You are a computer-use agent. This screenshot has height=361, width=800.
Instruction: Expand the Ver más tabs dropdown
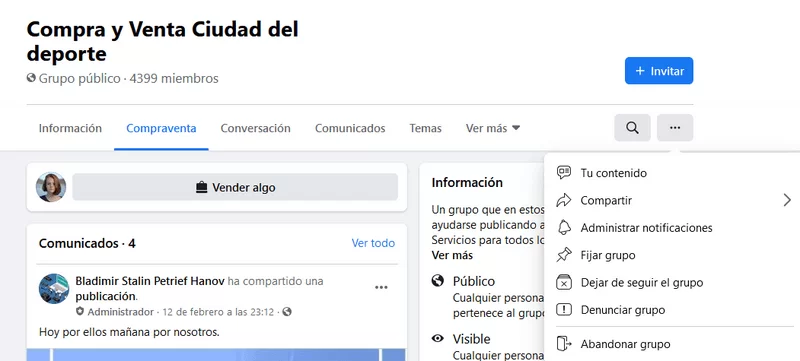click(x=493, y=128)
